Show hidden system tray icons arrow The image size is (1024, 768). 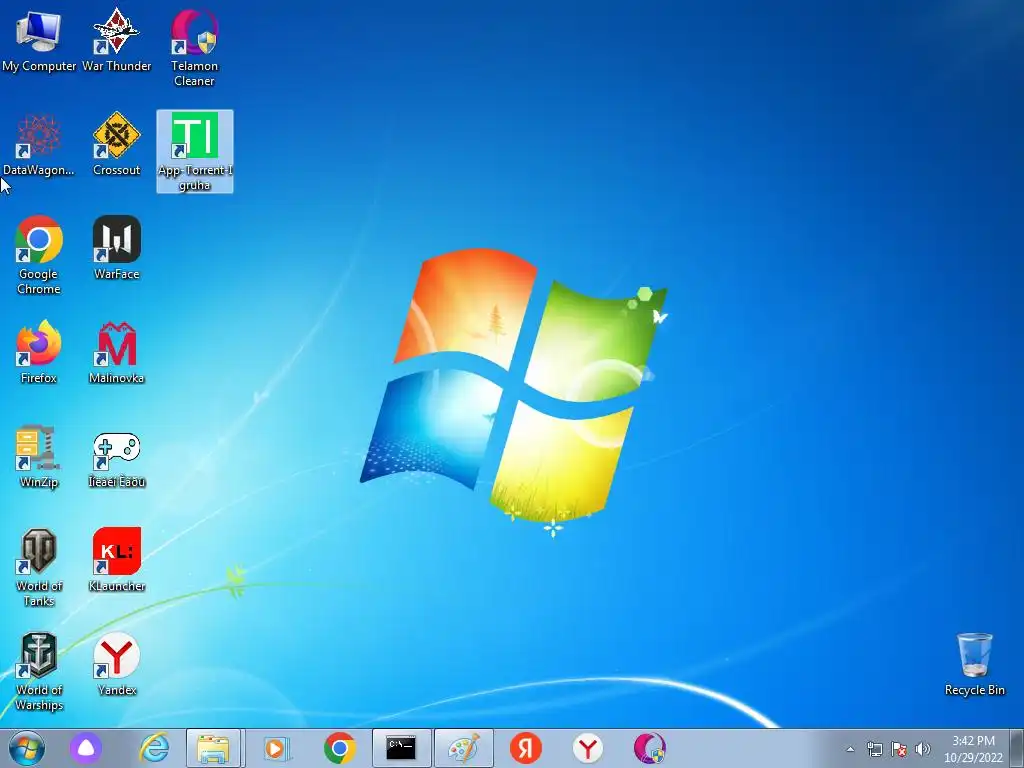coord(850,749)
